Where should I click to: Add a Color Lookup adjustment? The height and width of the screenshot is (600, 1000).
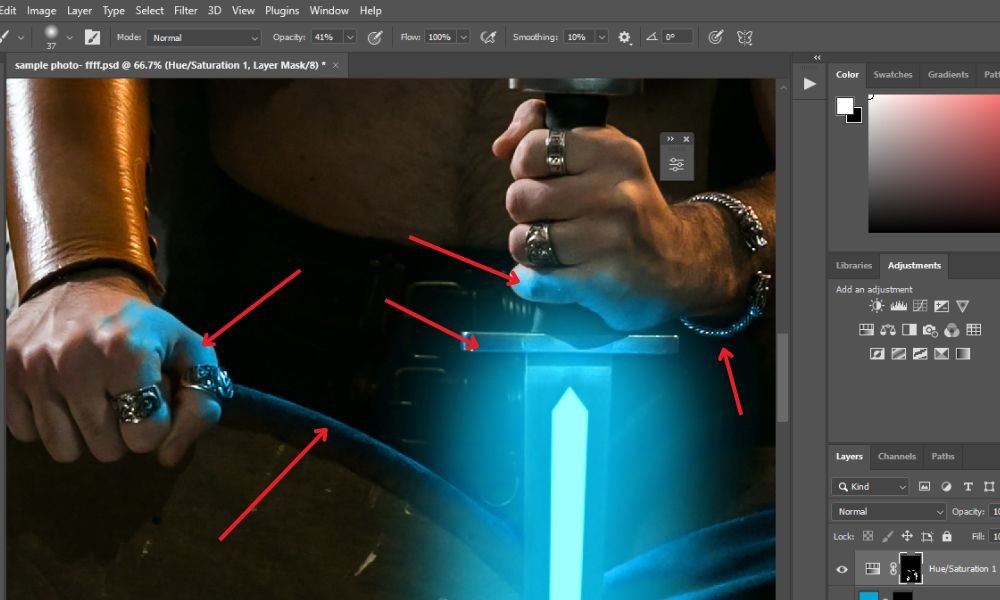click(973, 330)
